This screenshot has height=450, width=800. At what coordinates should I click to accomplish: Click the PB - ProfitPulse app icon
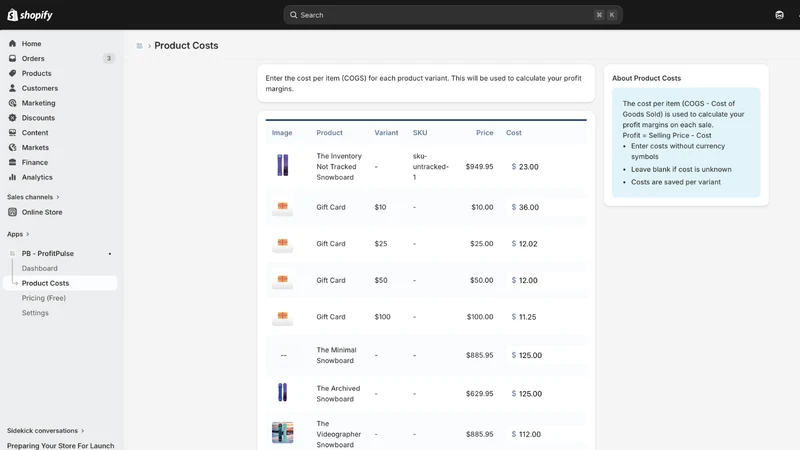point(12,253)
